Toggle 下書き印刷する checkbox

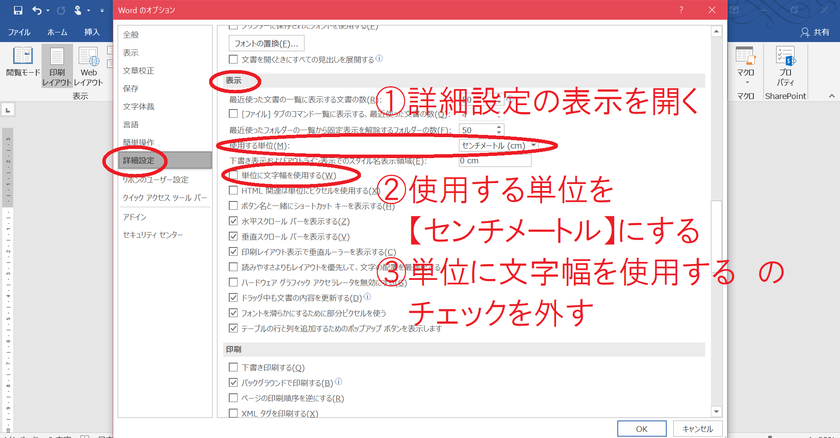(x=233, y=367)
